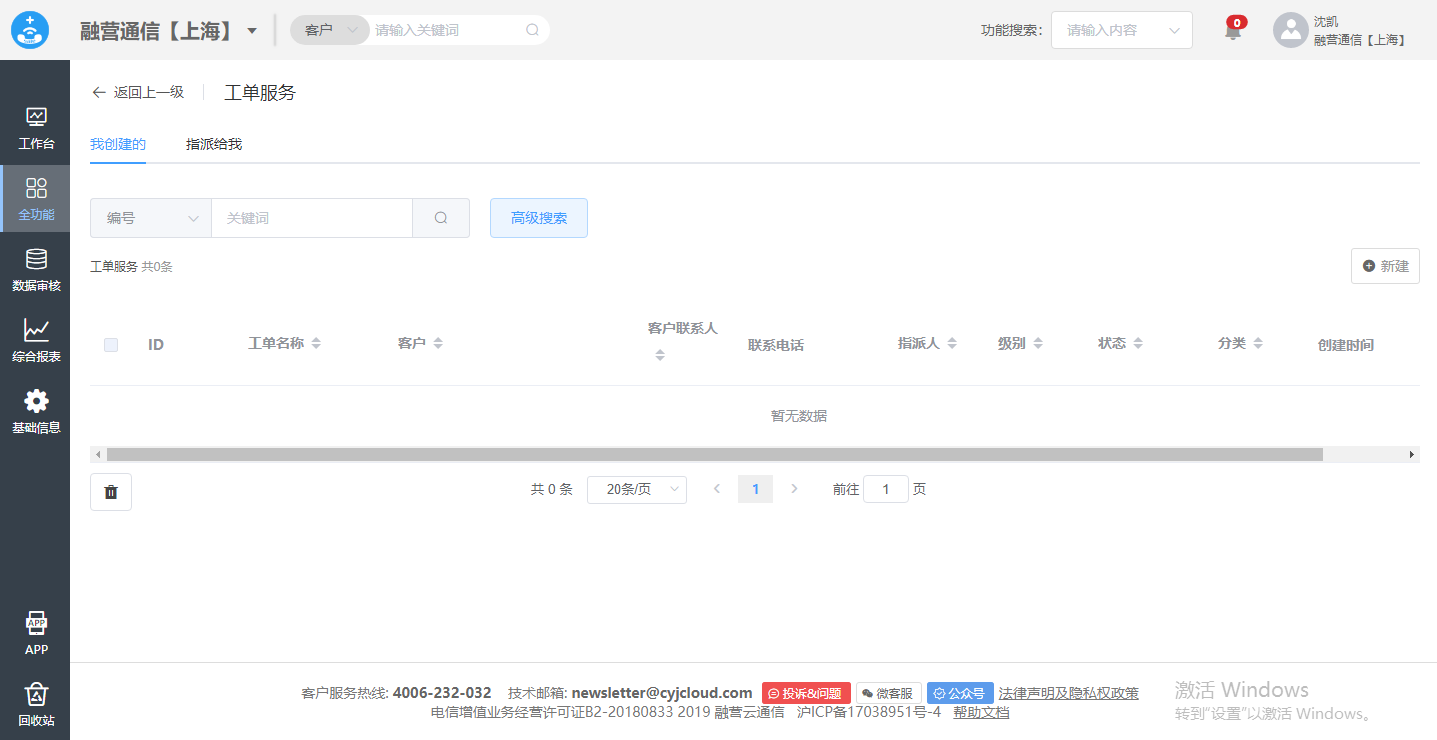Toggle the select-all checkbox in table header
This screenshot has height=740, width=1437.
[x=111, y=345]
